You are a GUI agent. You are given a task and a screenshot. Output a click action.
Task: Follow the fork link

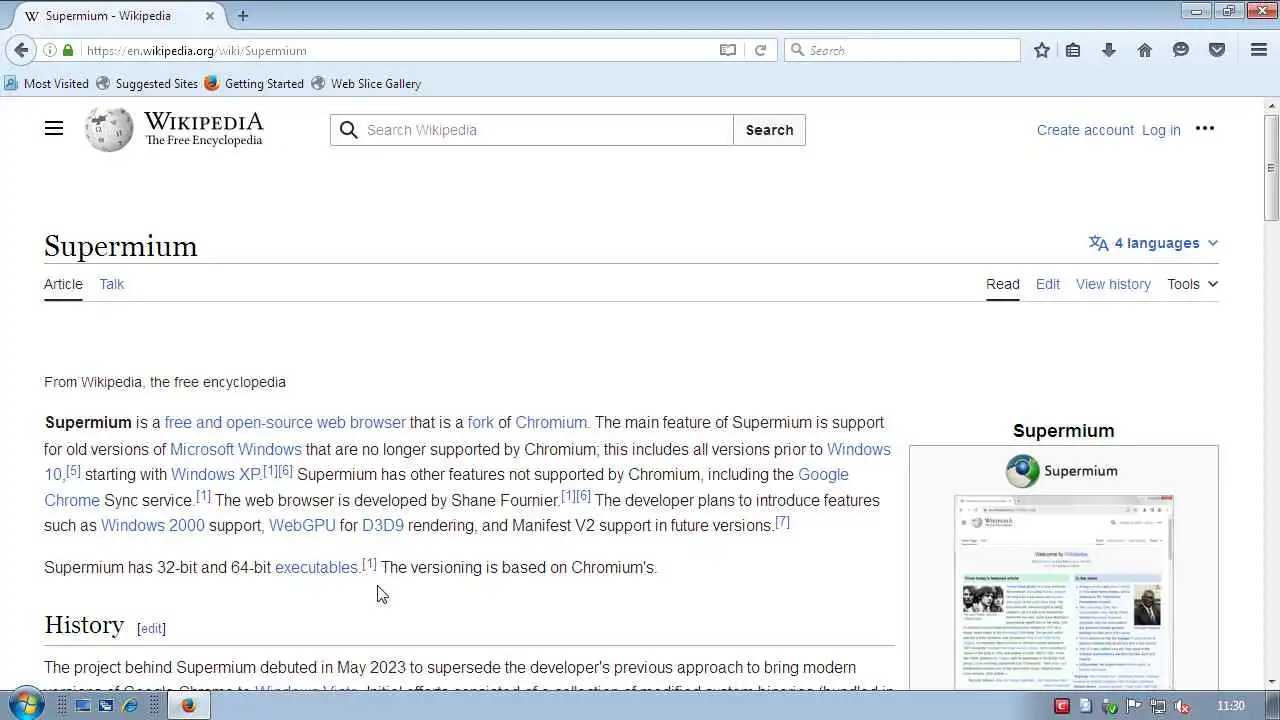click(x=481, y=422)
